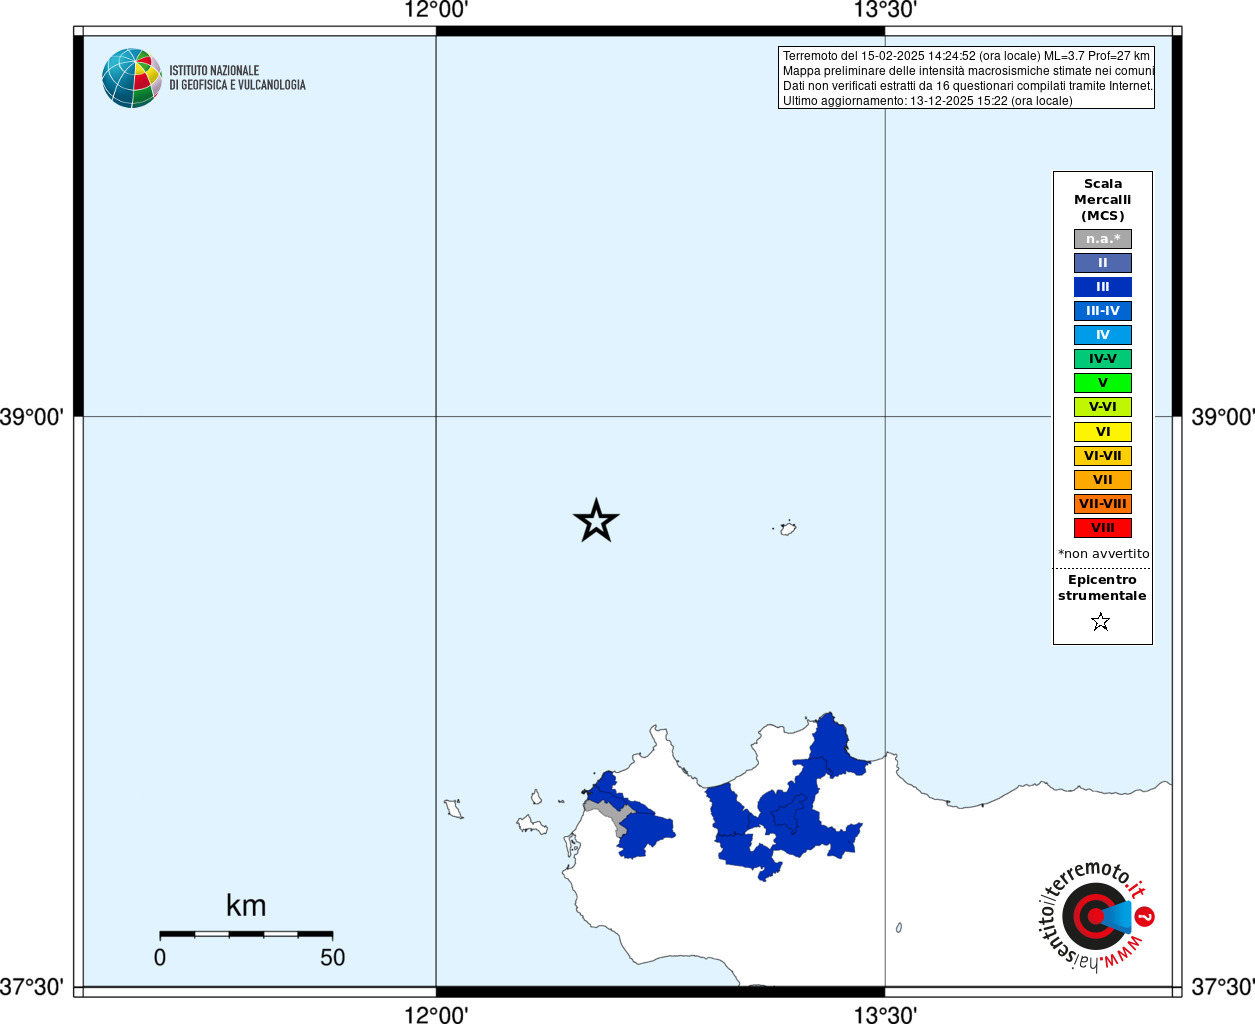
Task: Select the IV-V intensity legend swatch
Action: coord(1103,359)
